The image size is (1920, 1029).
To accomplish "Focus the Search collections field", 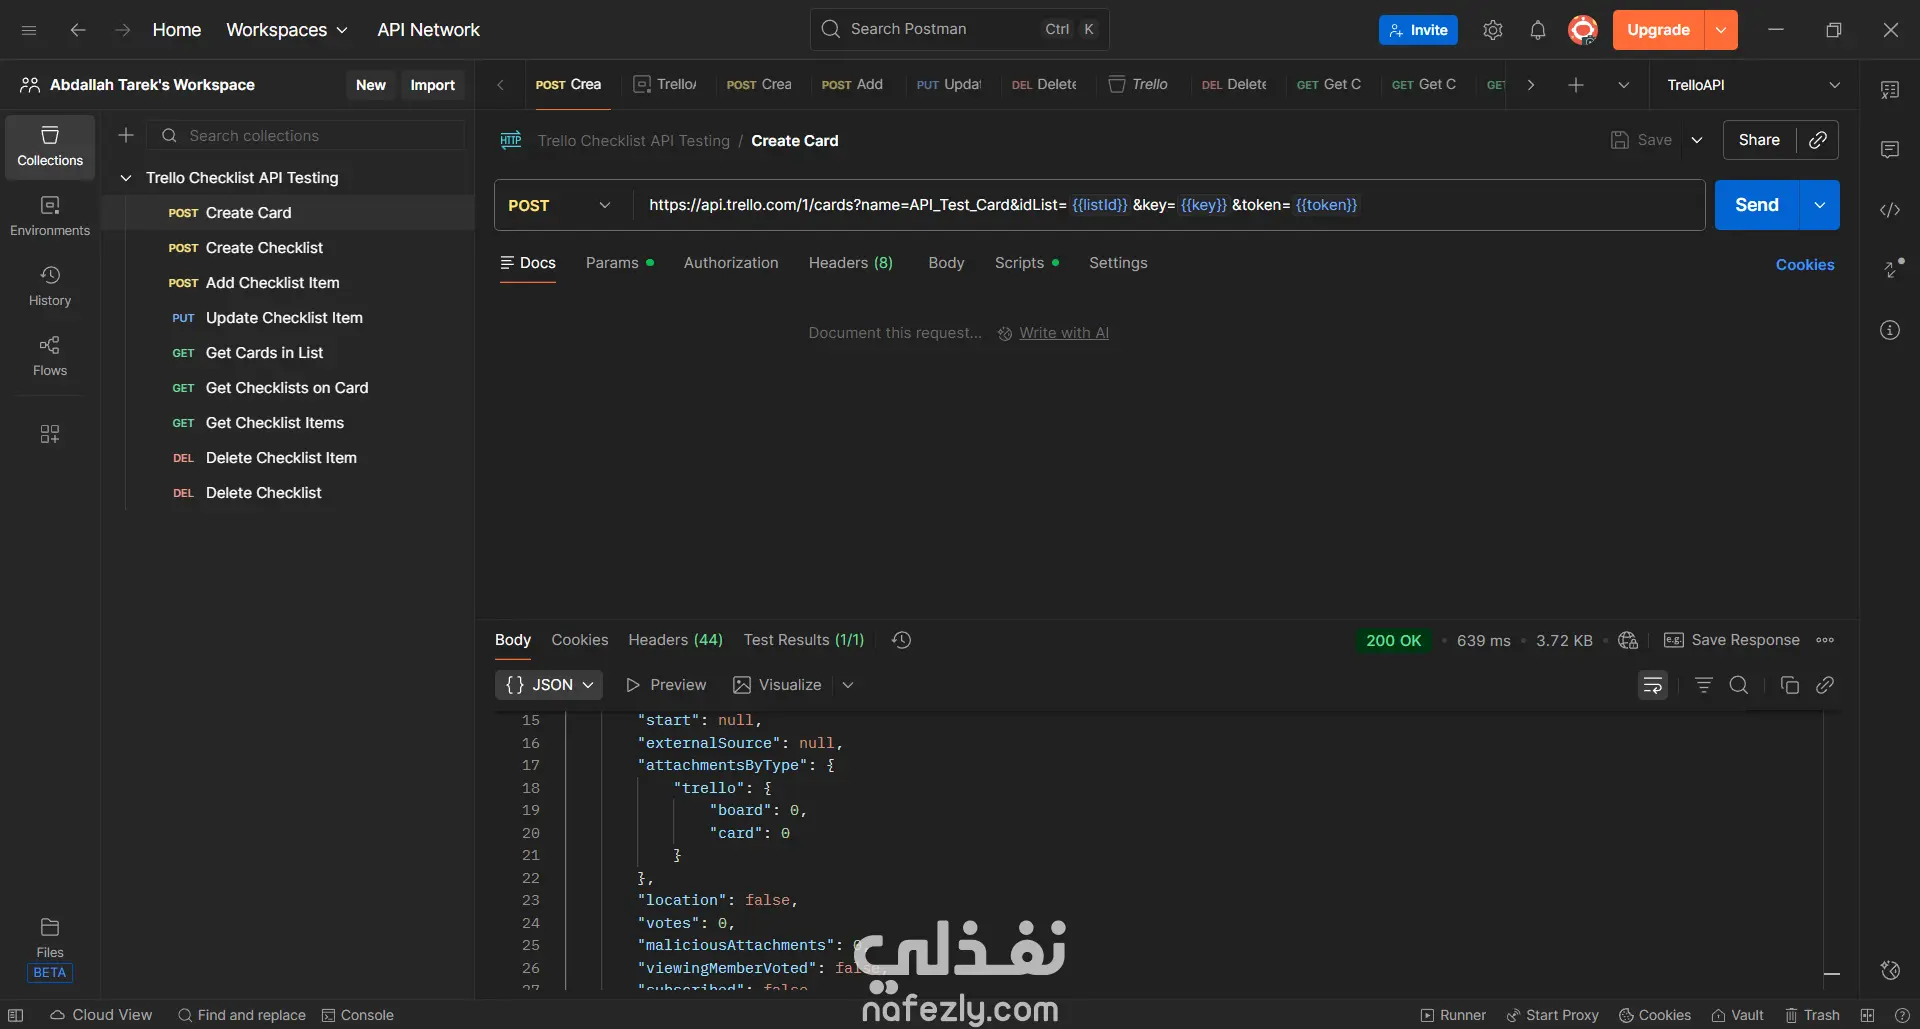I will pos(305,135).
